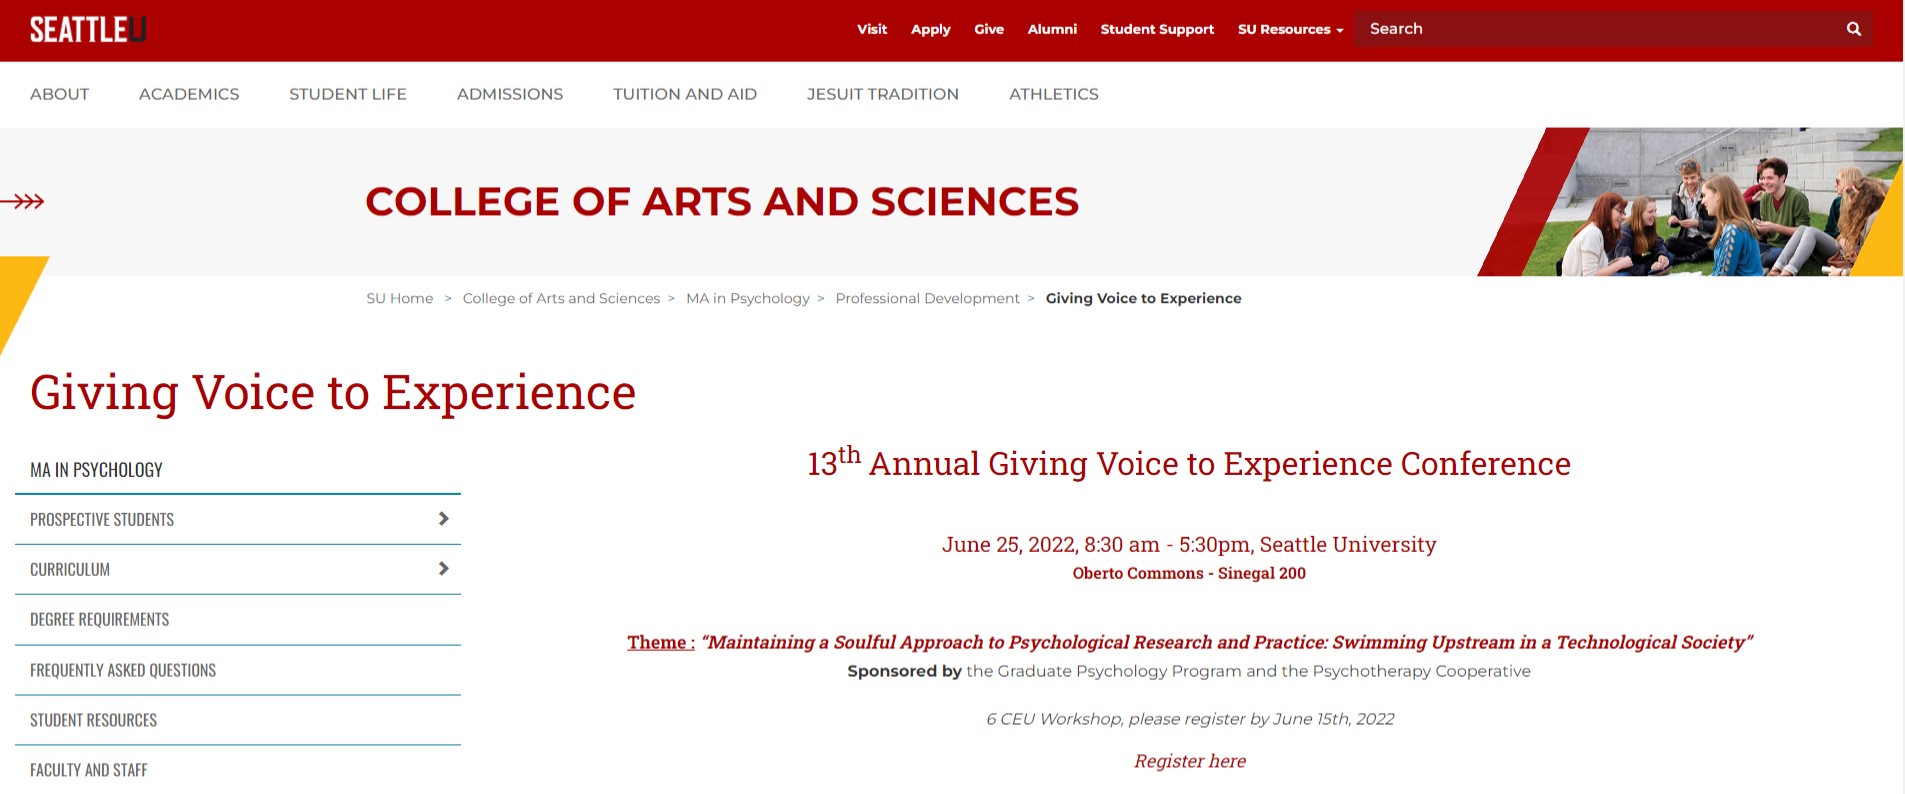The image size is (1905, 794).
Task: Open the Seattle U logo homepage
Action: [88, 30]
